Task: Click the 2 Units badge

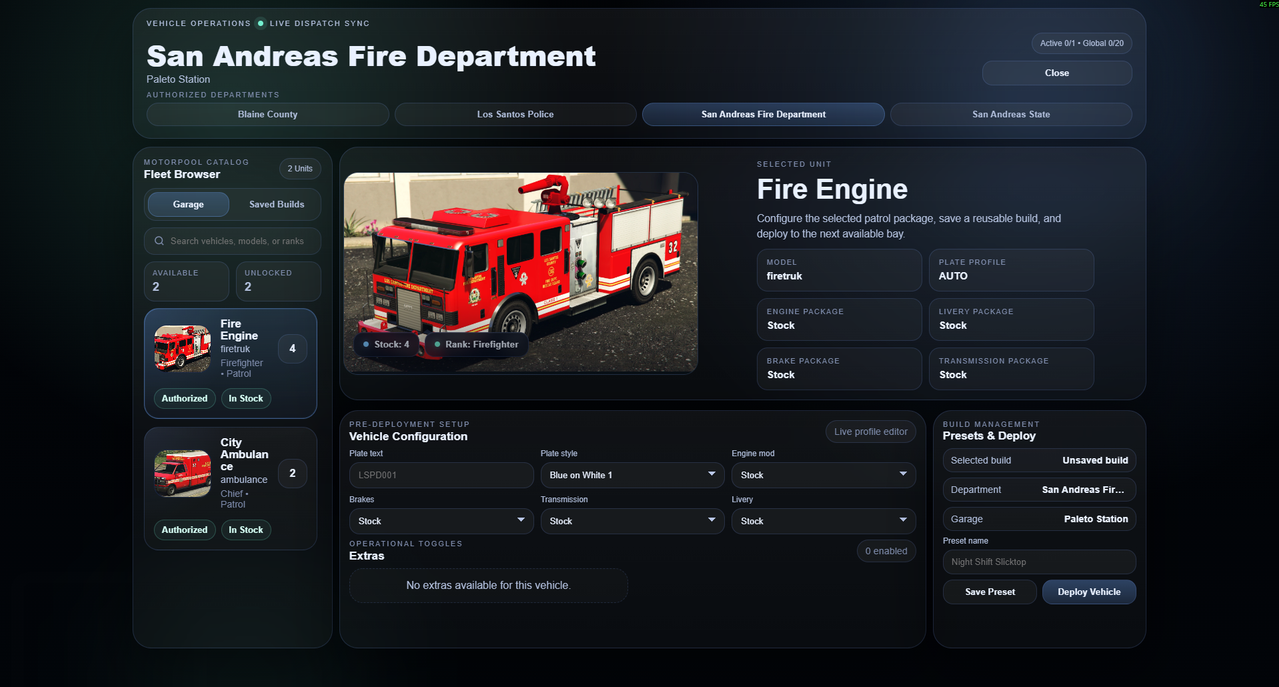Action: (x=300, y=169)
